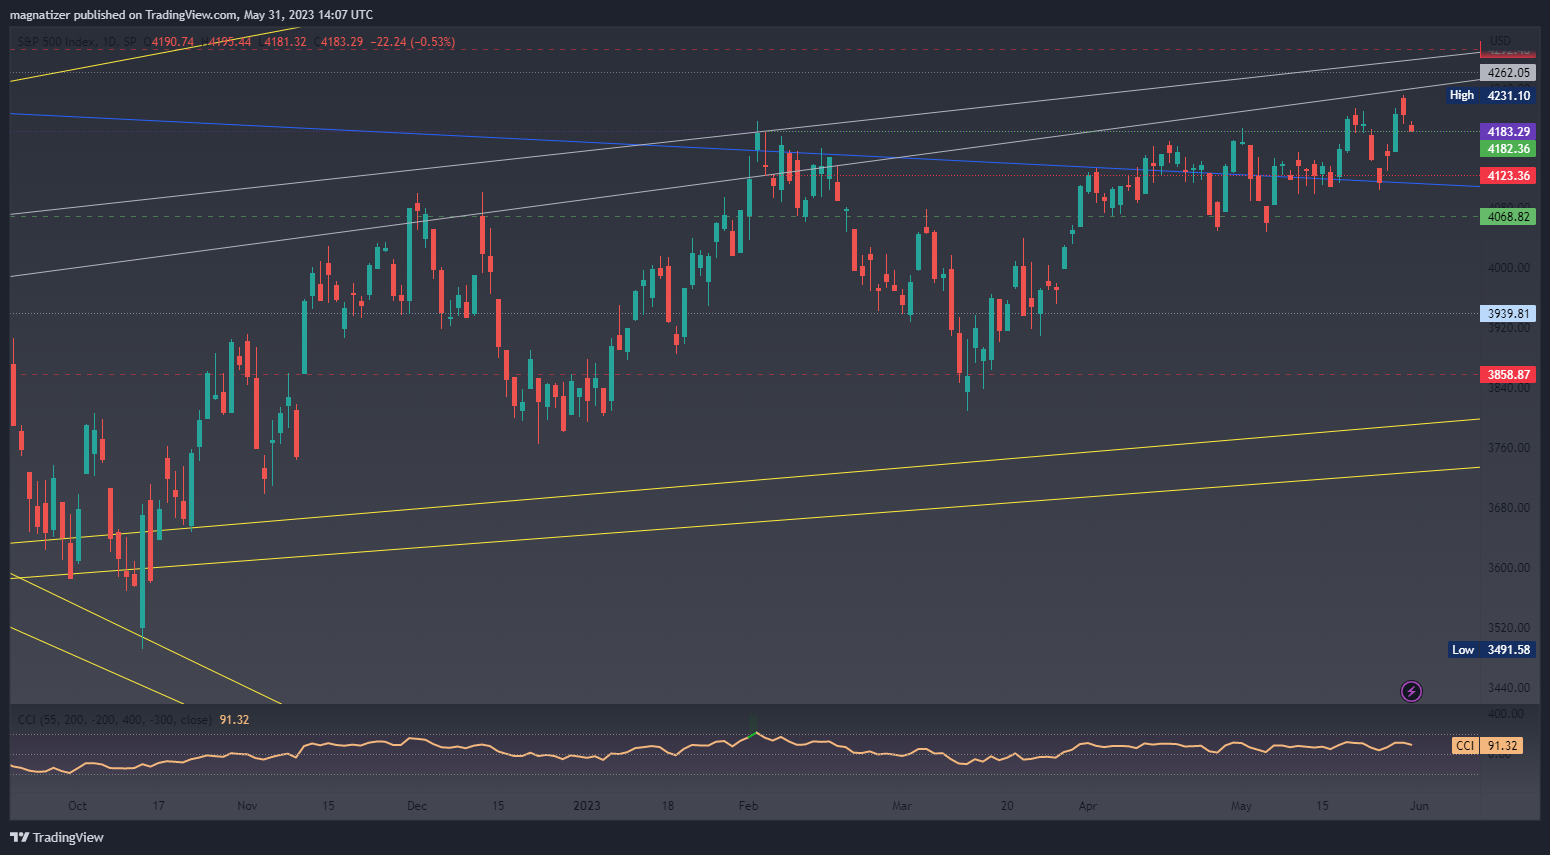Click the green 4068.82 level label

(1508, 217)
